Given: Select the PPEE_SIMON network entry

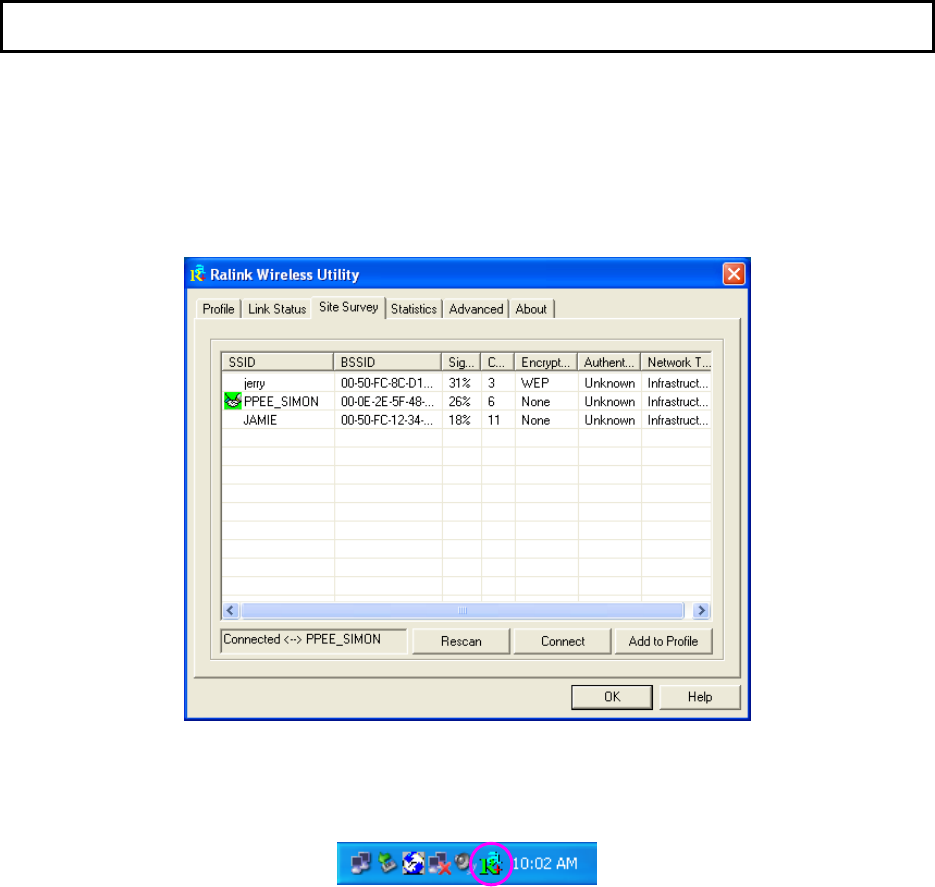Looking at the screenshot, I should click(466, 401).
